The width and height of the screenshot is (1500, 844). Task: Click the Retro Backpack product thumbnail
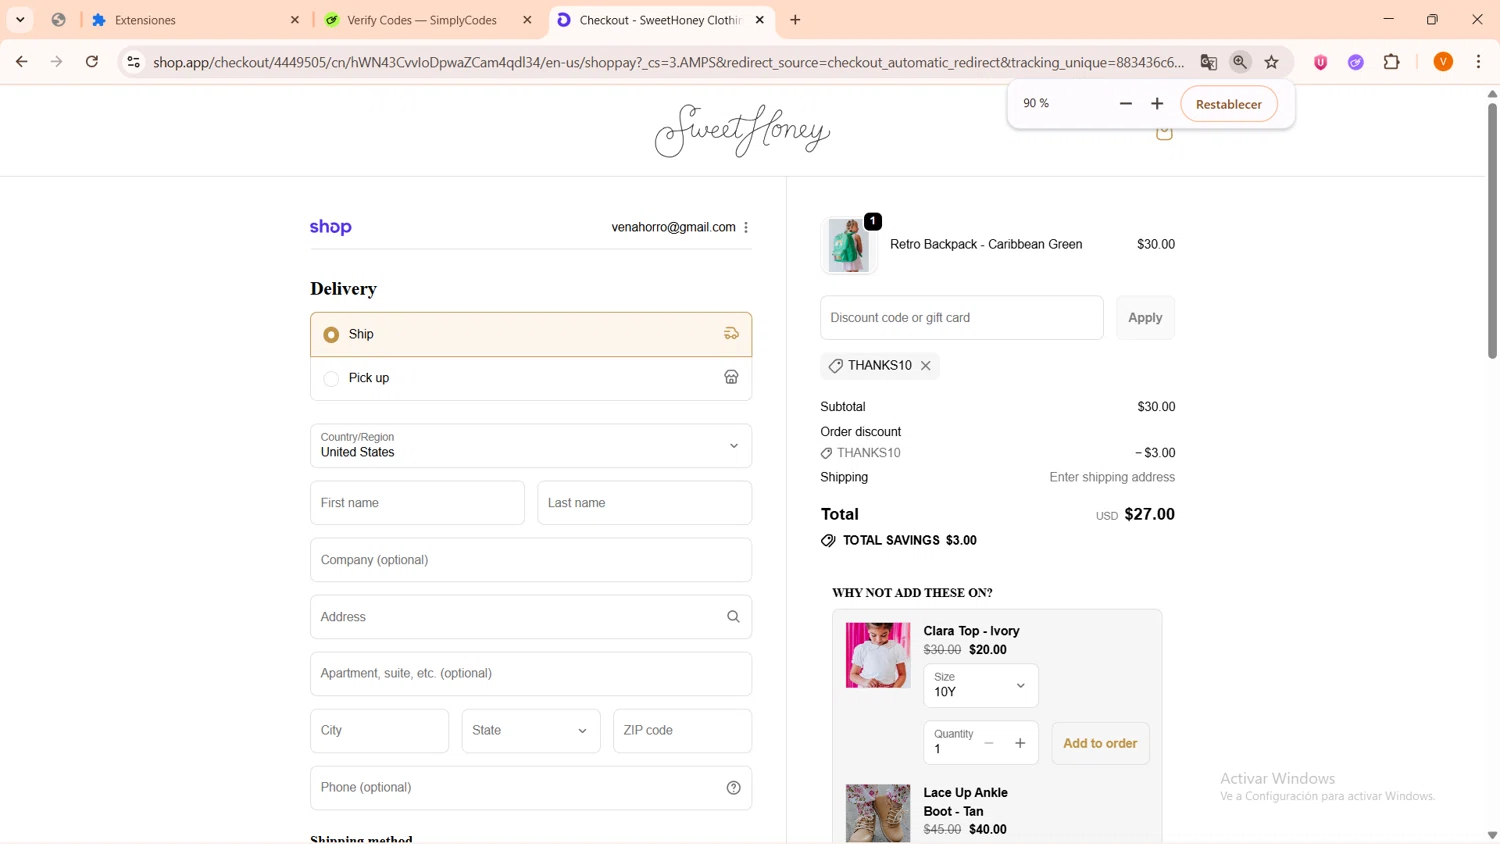849,245
